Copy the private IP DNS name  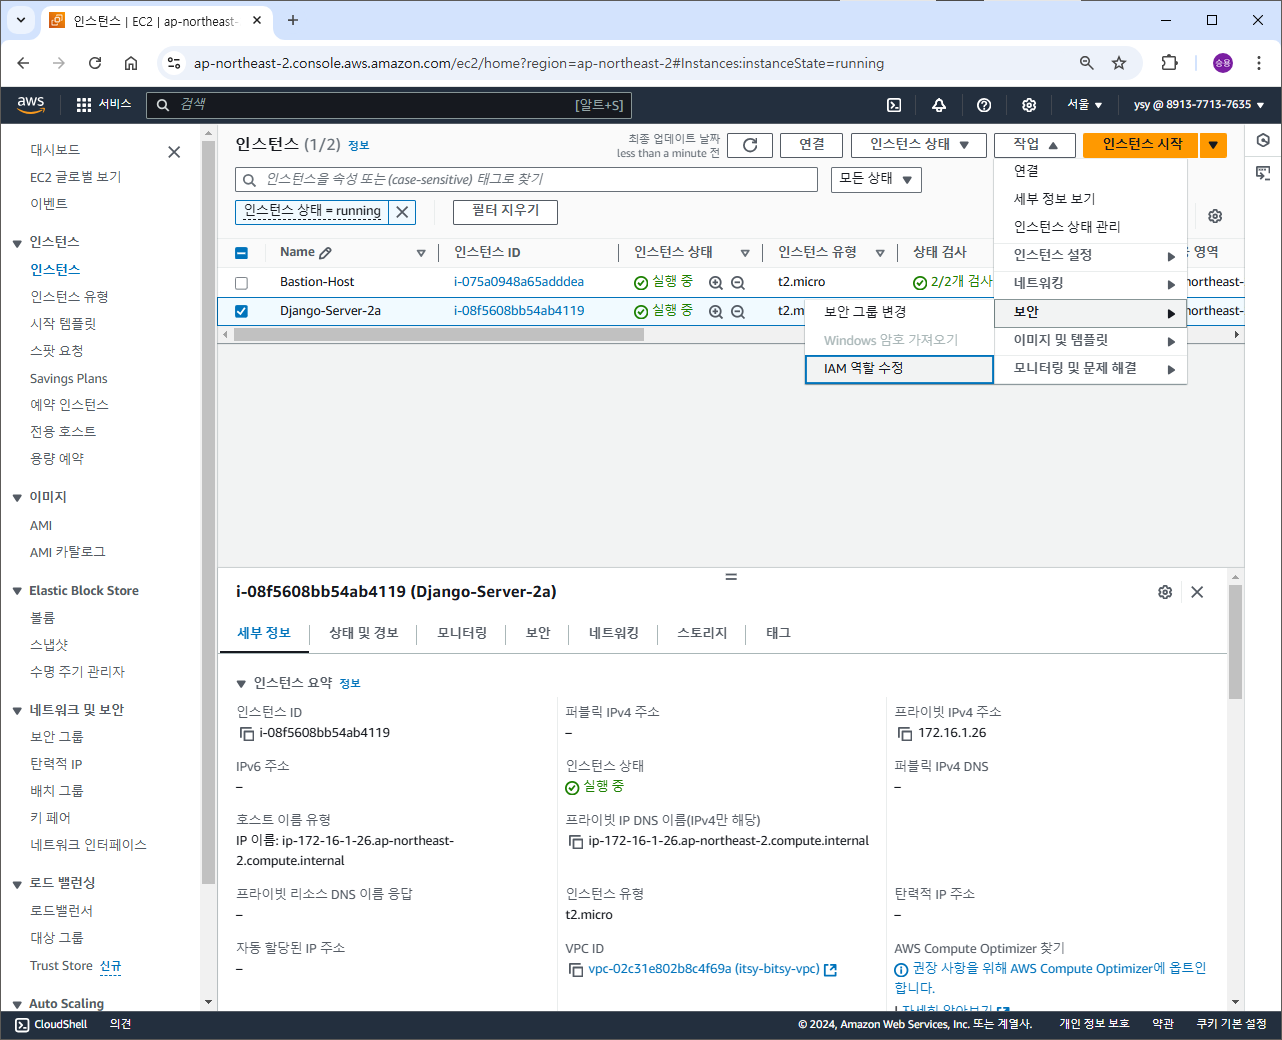click(576, 842)
